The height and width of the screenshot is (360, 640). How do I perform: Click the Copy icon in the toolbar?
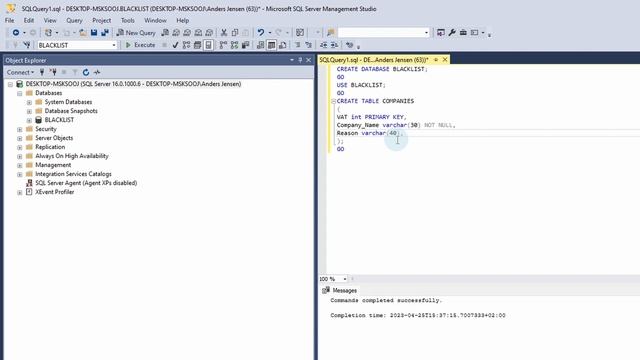click(235, 33)
